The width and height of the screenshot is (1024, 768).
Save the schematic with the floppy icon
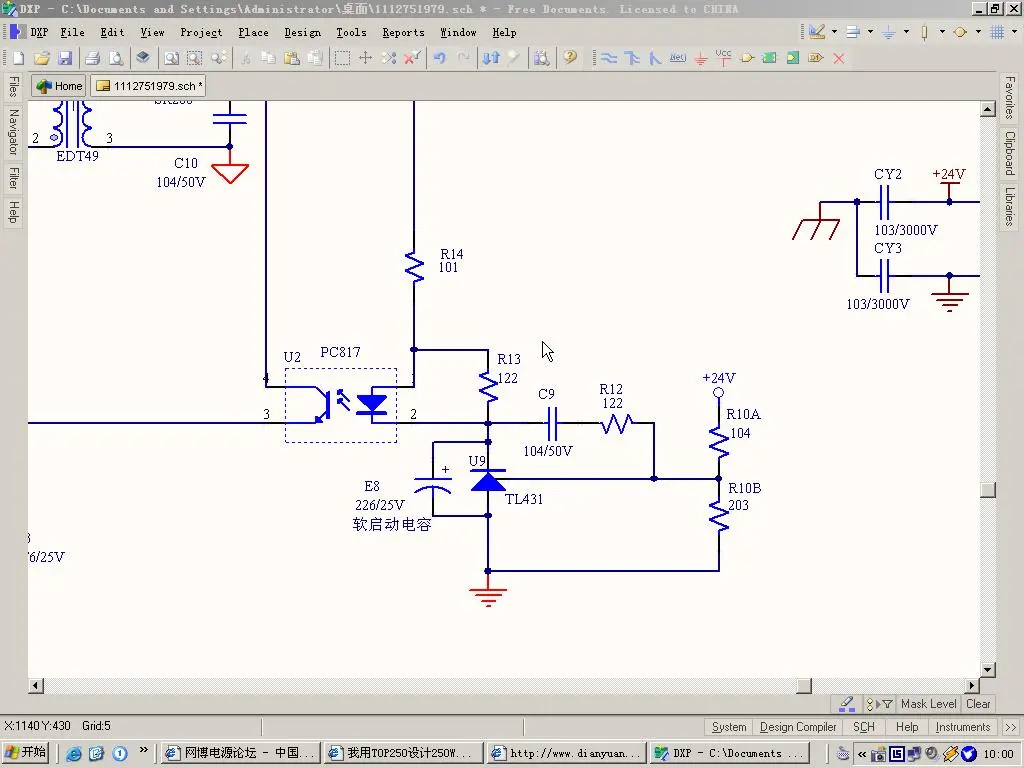click(x=65, y=58)
